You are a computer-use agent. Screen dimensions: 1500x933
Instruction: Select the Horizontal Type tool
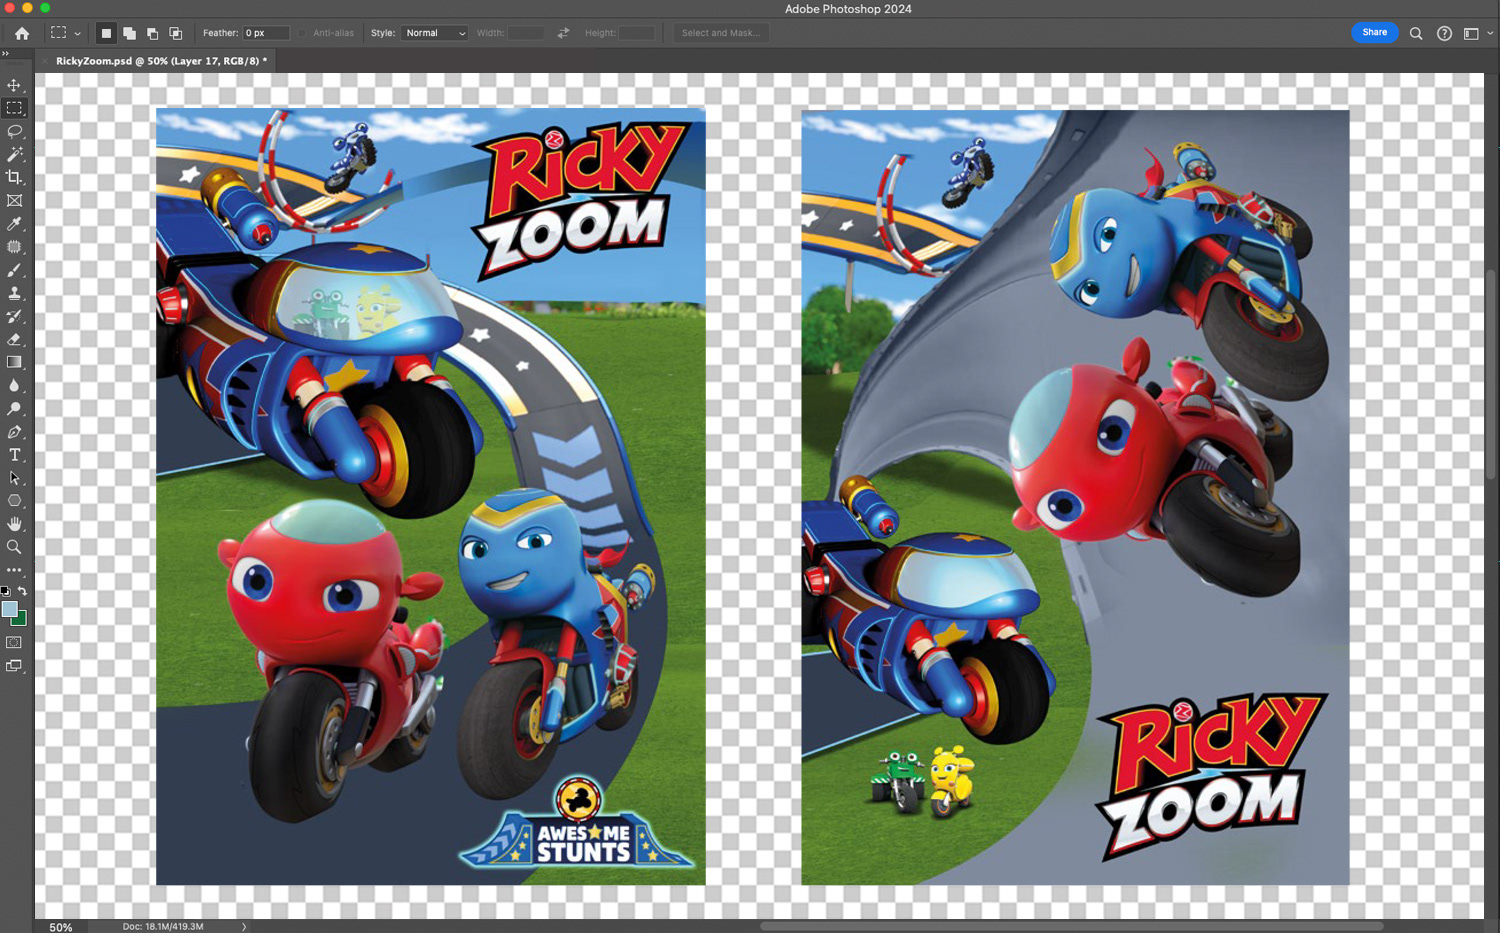coord(14,455)
